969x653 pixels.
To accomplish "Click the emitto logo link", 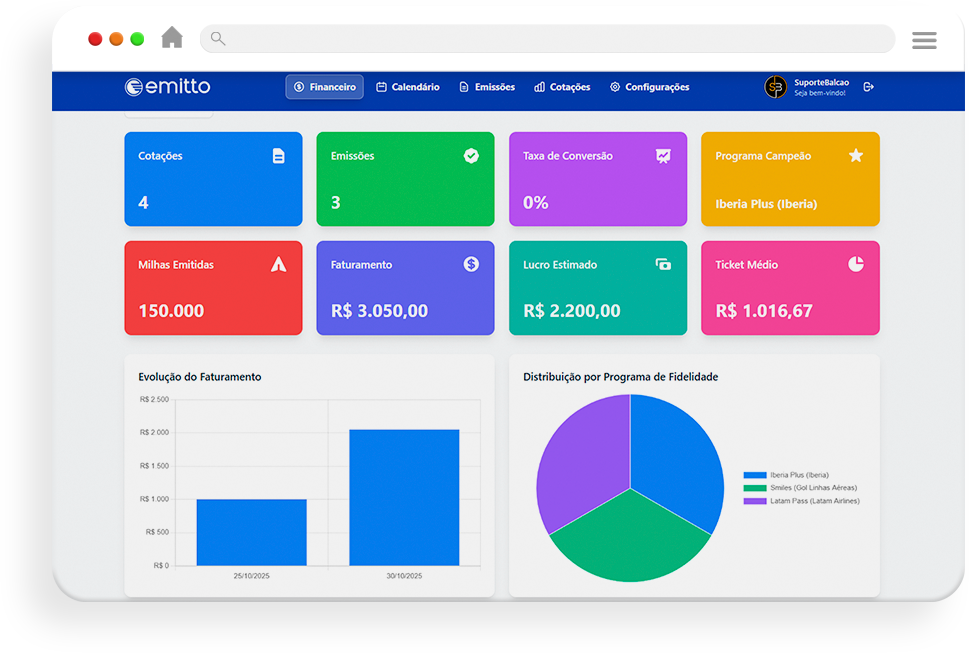I will 168,87.
